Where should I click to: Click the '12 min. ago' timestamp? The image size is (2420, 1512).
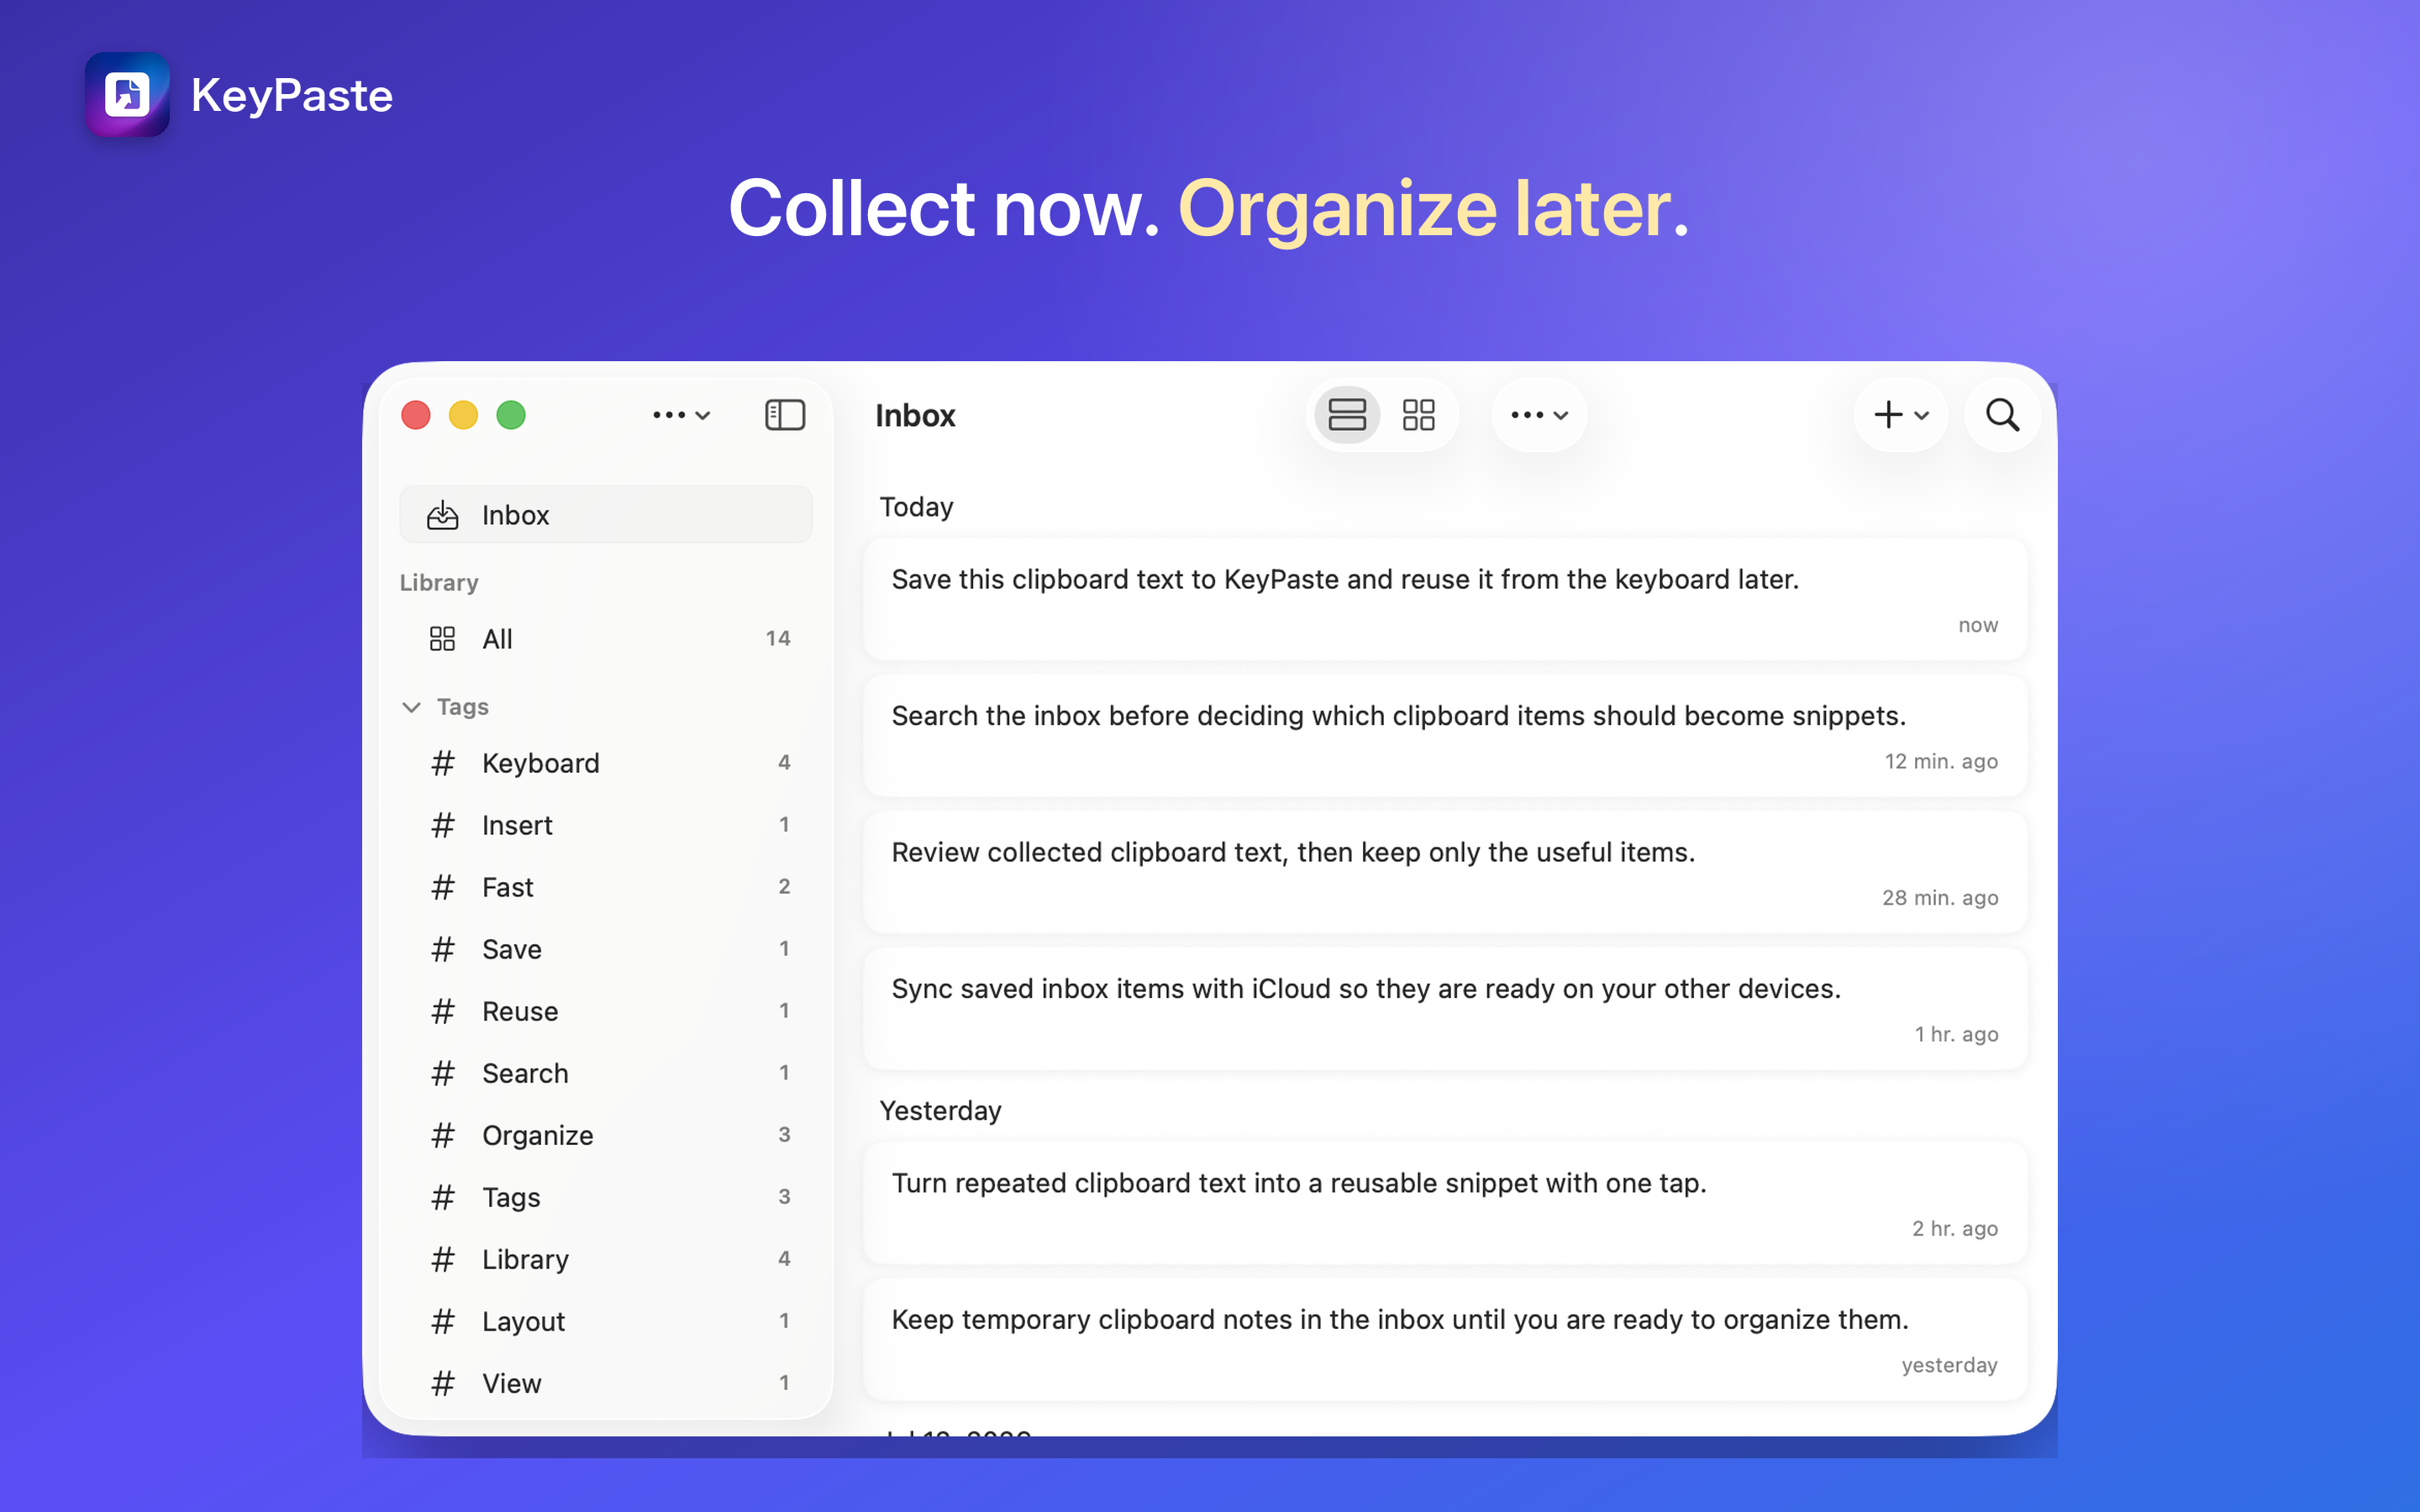pos(1941,761)
